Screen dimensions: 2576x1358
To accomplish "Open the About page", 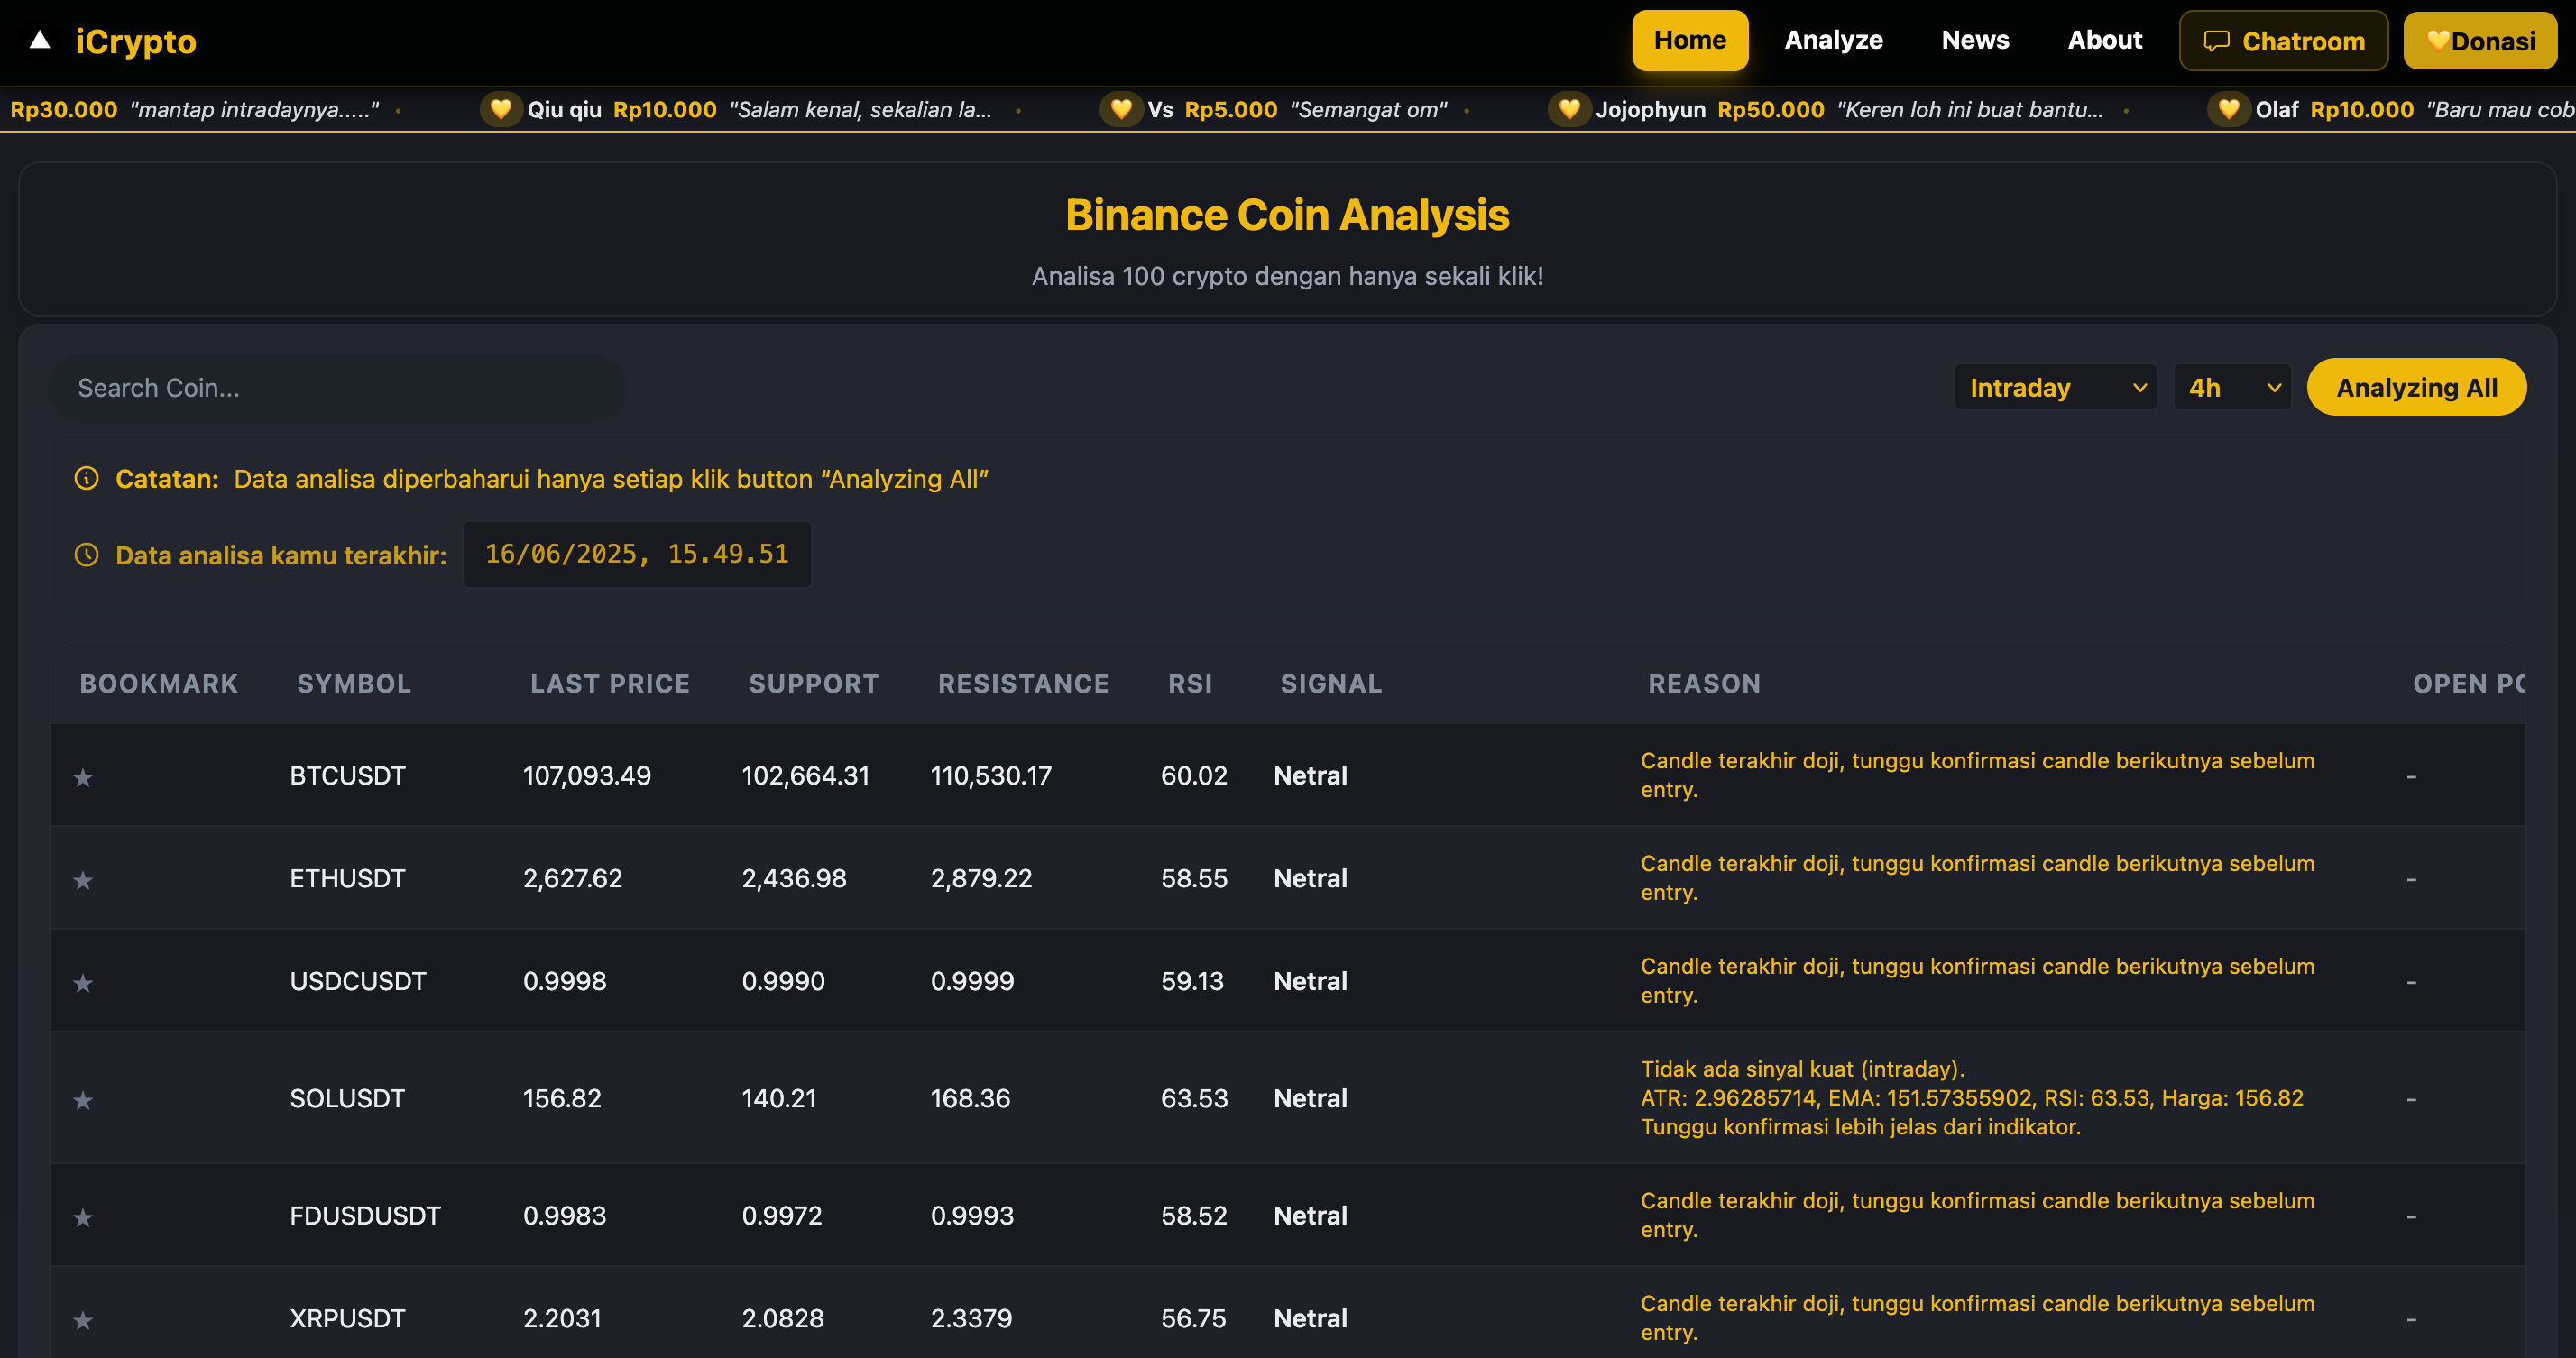I will click(x=2105, y=40).
